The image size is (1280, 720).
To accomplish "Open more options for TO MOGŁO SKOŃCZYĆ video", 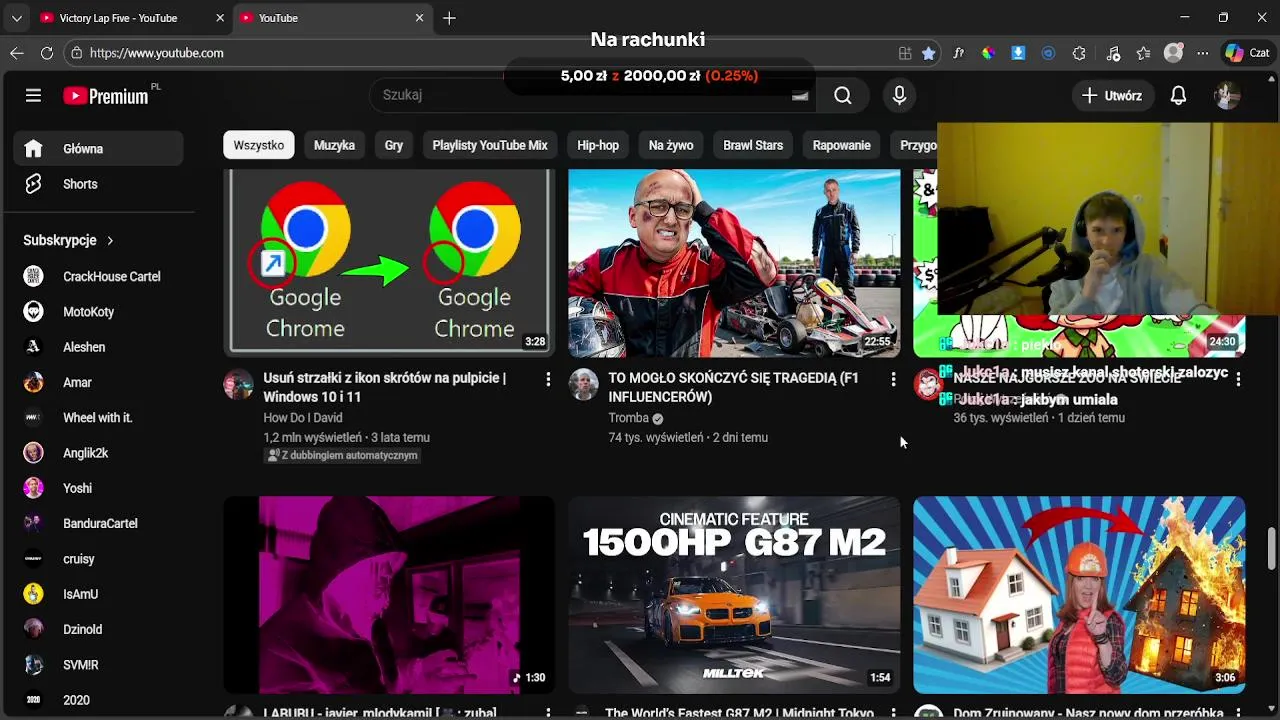I will click(x=893, y=379).
